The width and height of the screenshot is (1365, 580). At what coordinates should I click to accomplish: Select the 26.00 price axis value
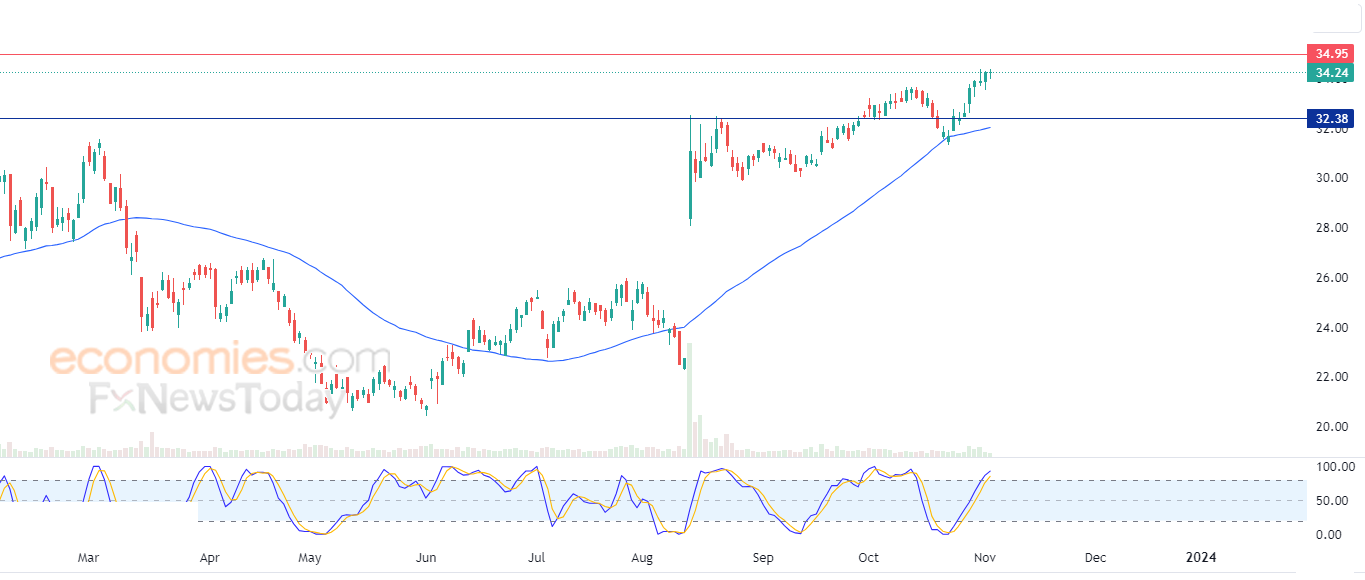coord(1332,278)
